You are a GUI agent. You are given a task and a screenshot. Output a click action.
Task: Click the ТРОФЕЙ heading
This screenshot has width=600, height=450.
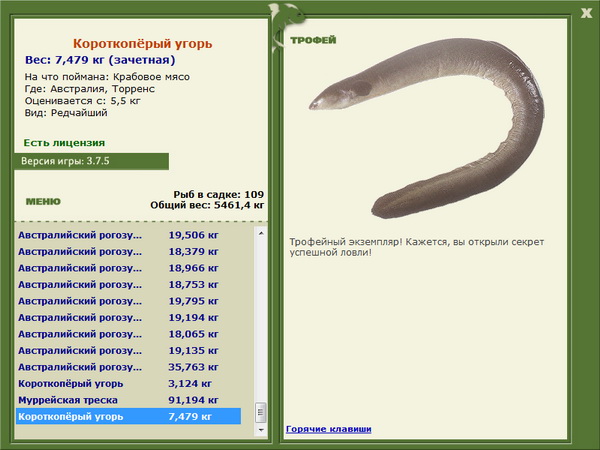(313, 40)
